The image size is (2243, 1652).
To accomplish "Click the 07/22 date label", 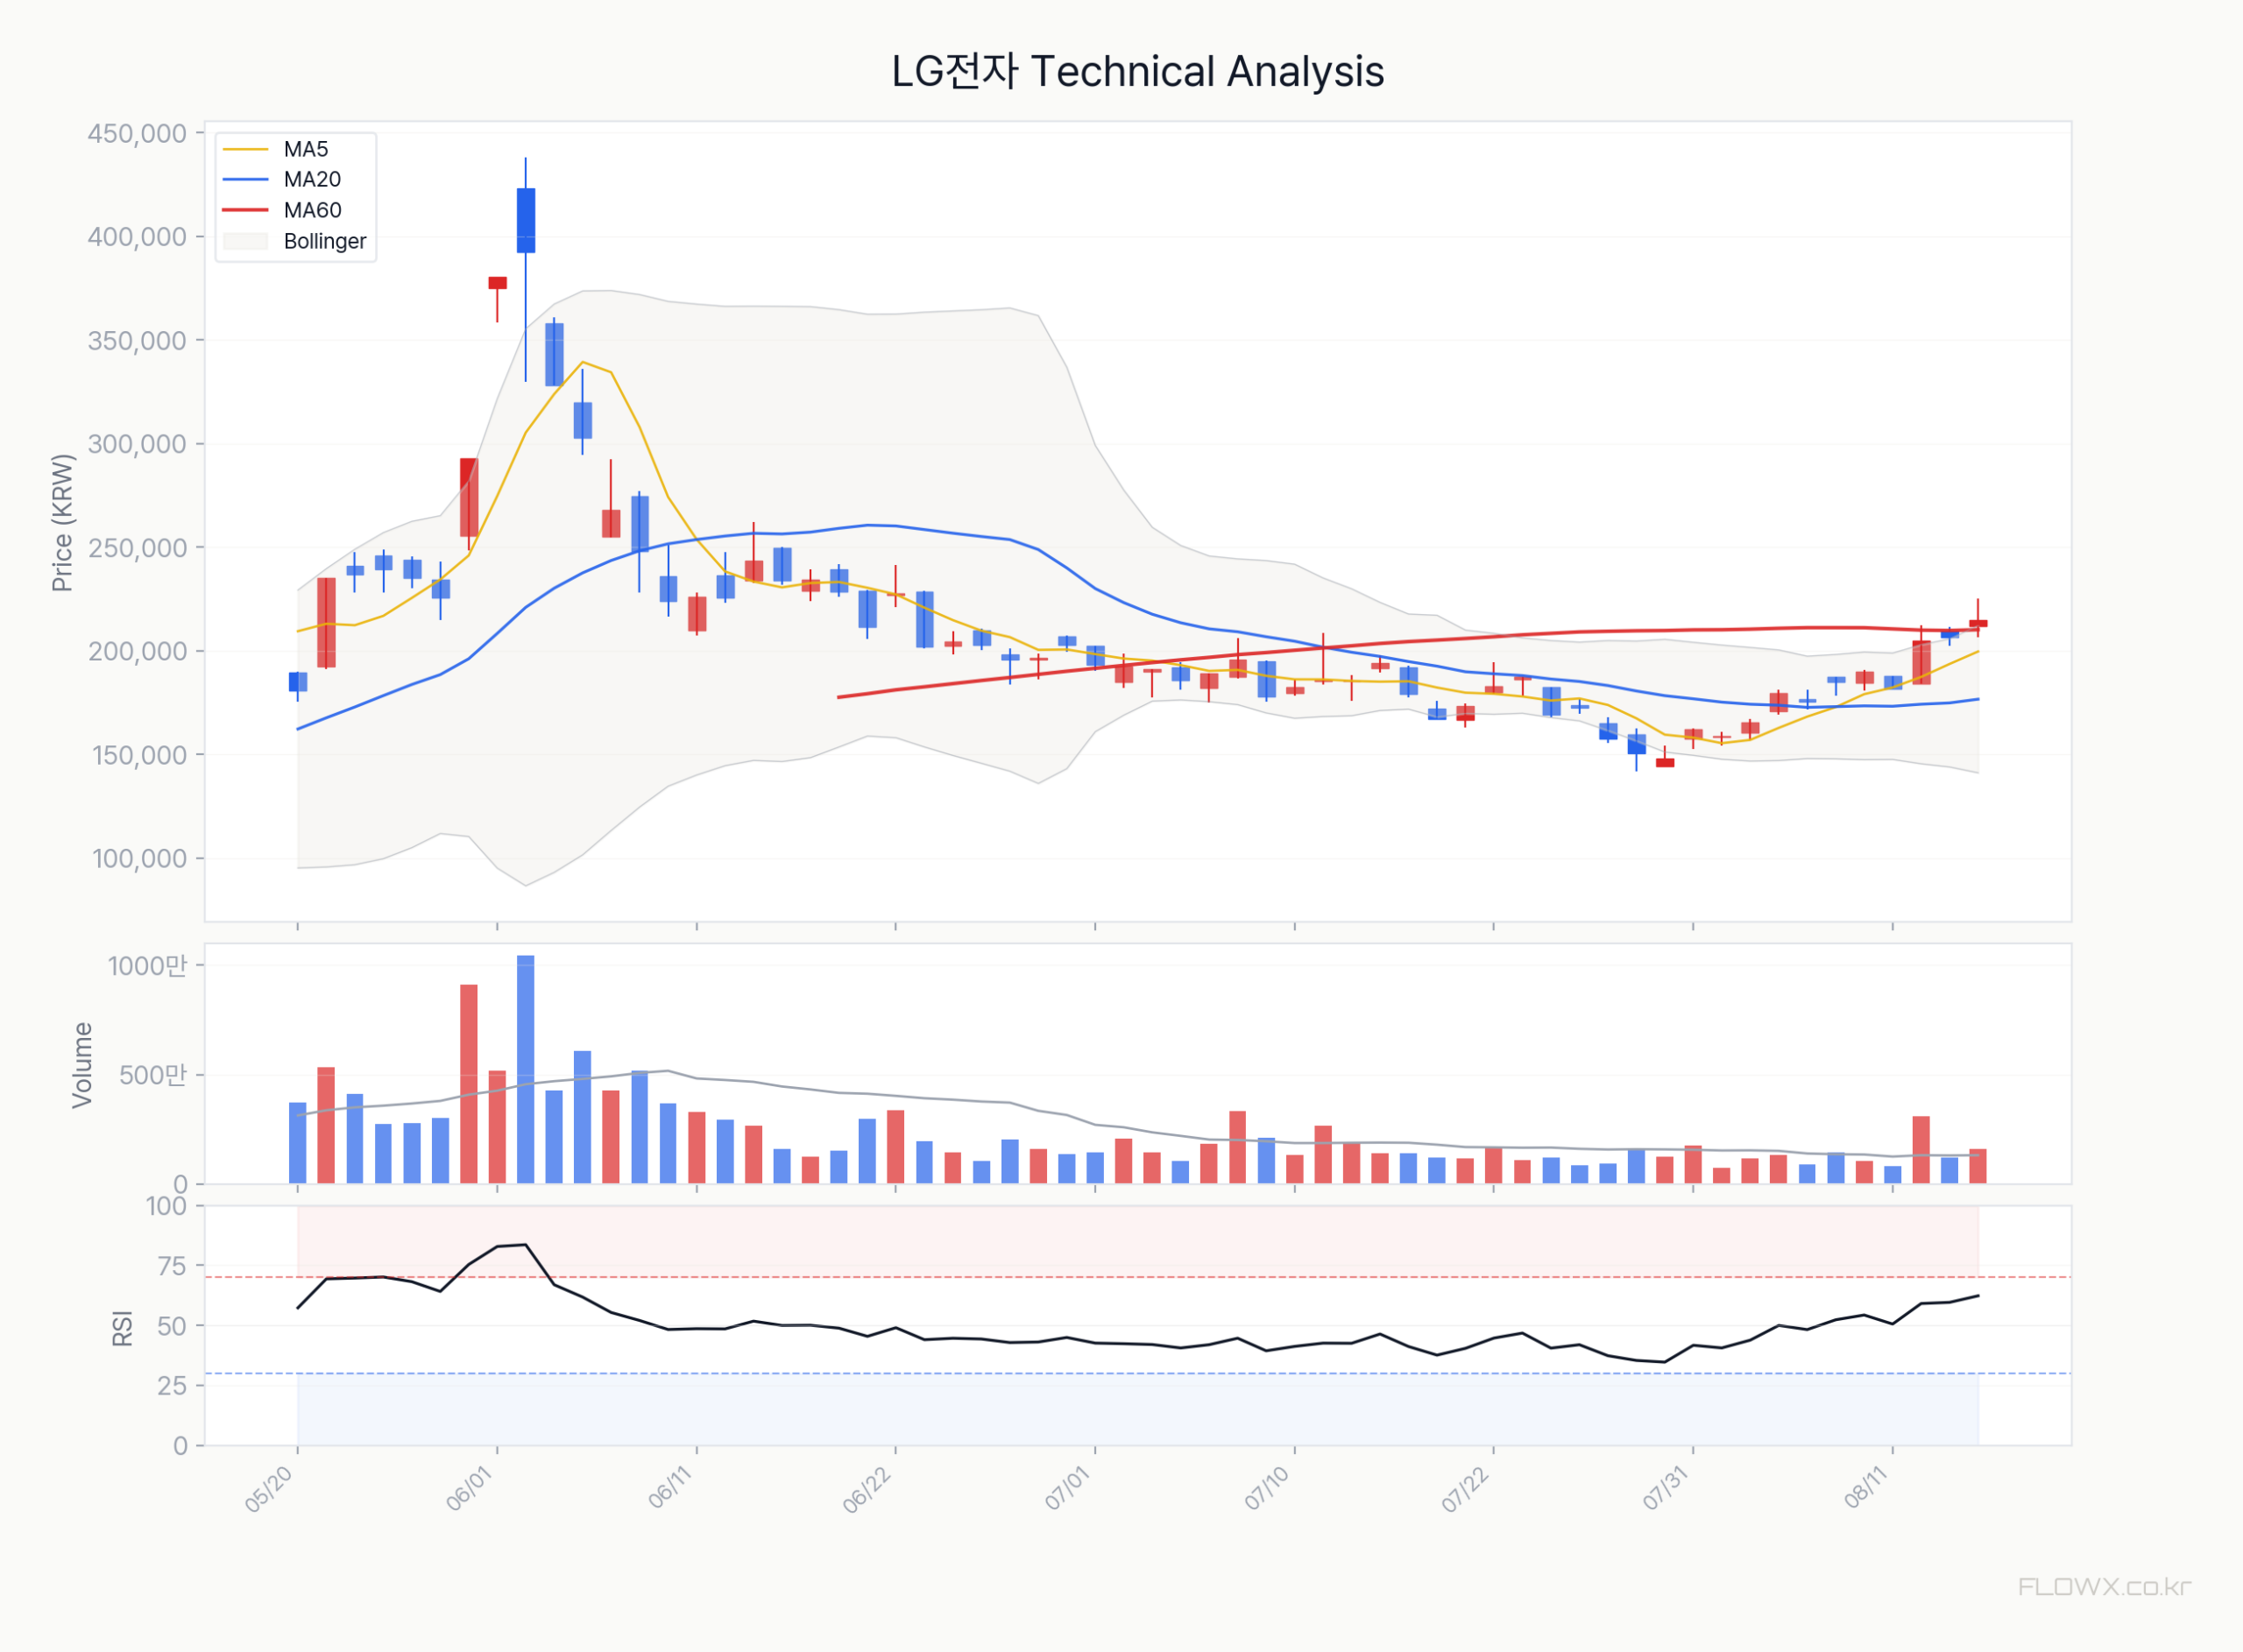I will [x=1465, y=1489].
